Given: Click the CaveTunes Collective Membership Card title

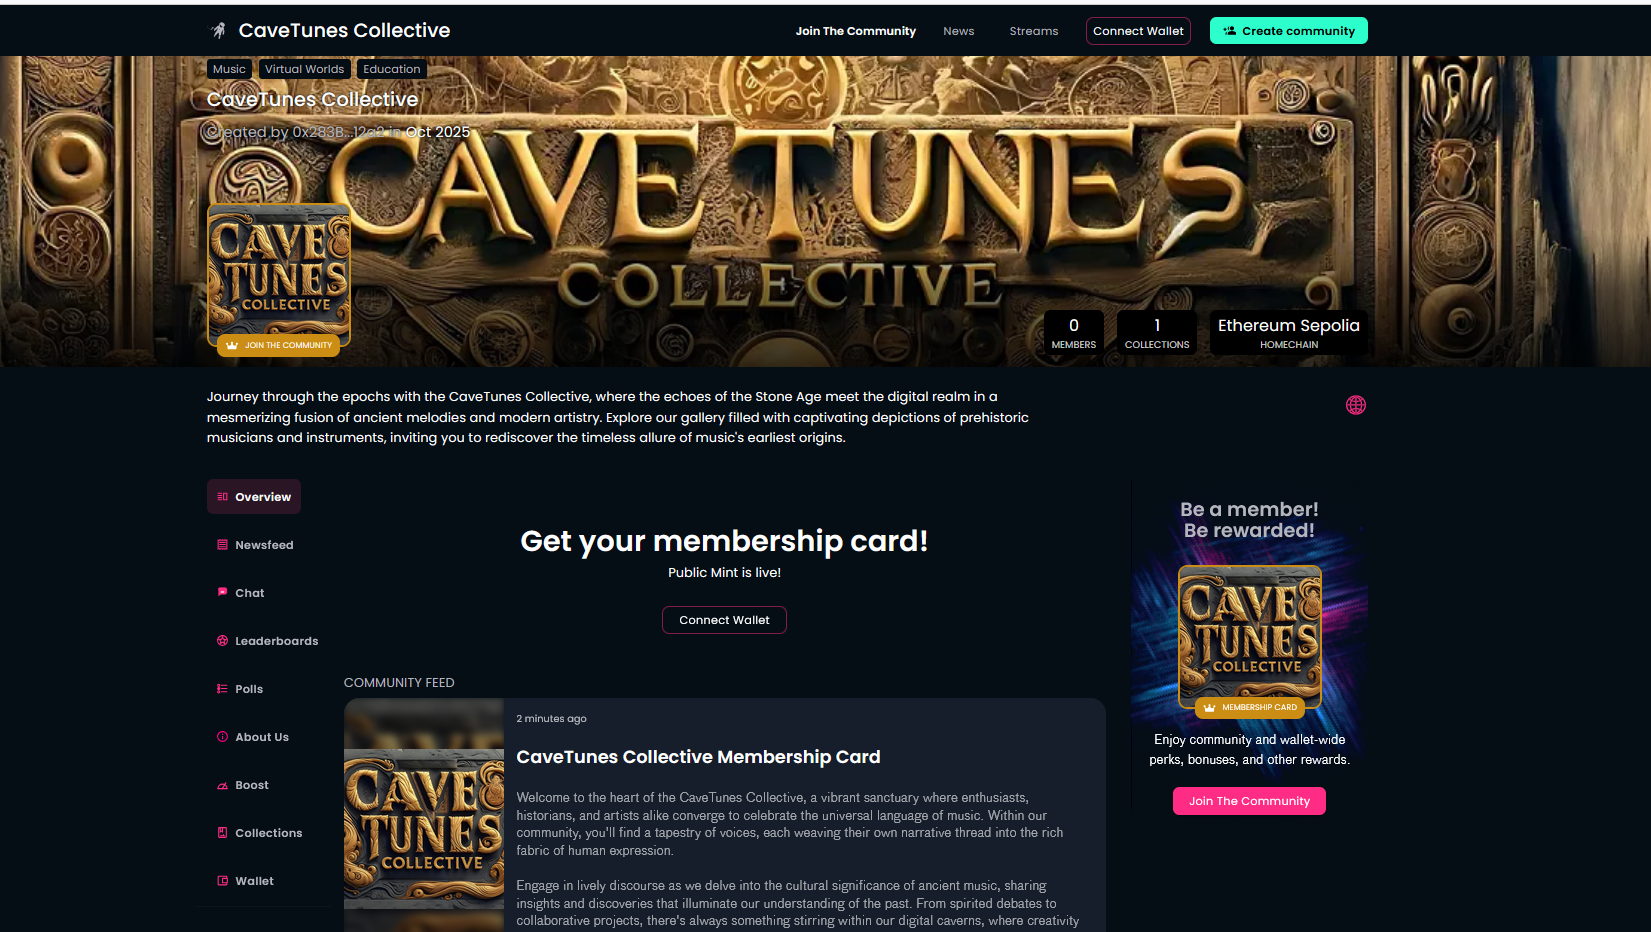Looking at the screenshot, I should point(698,757).
